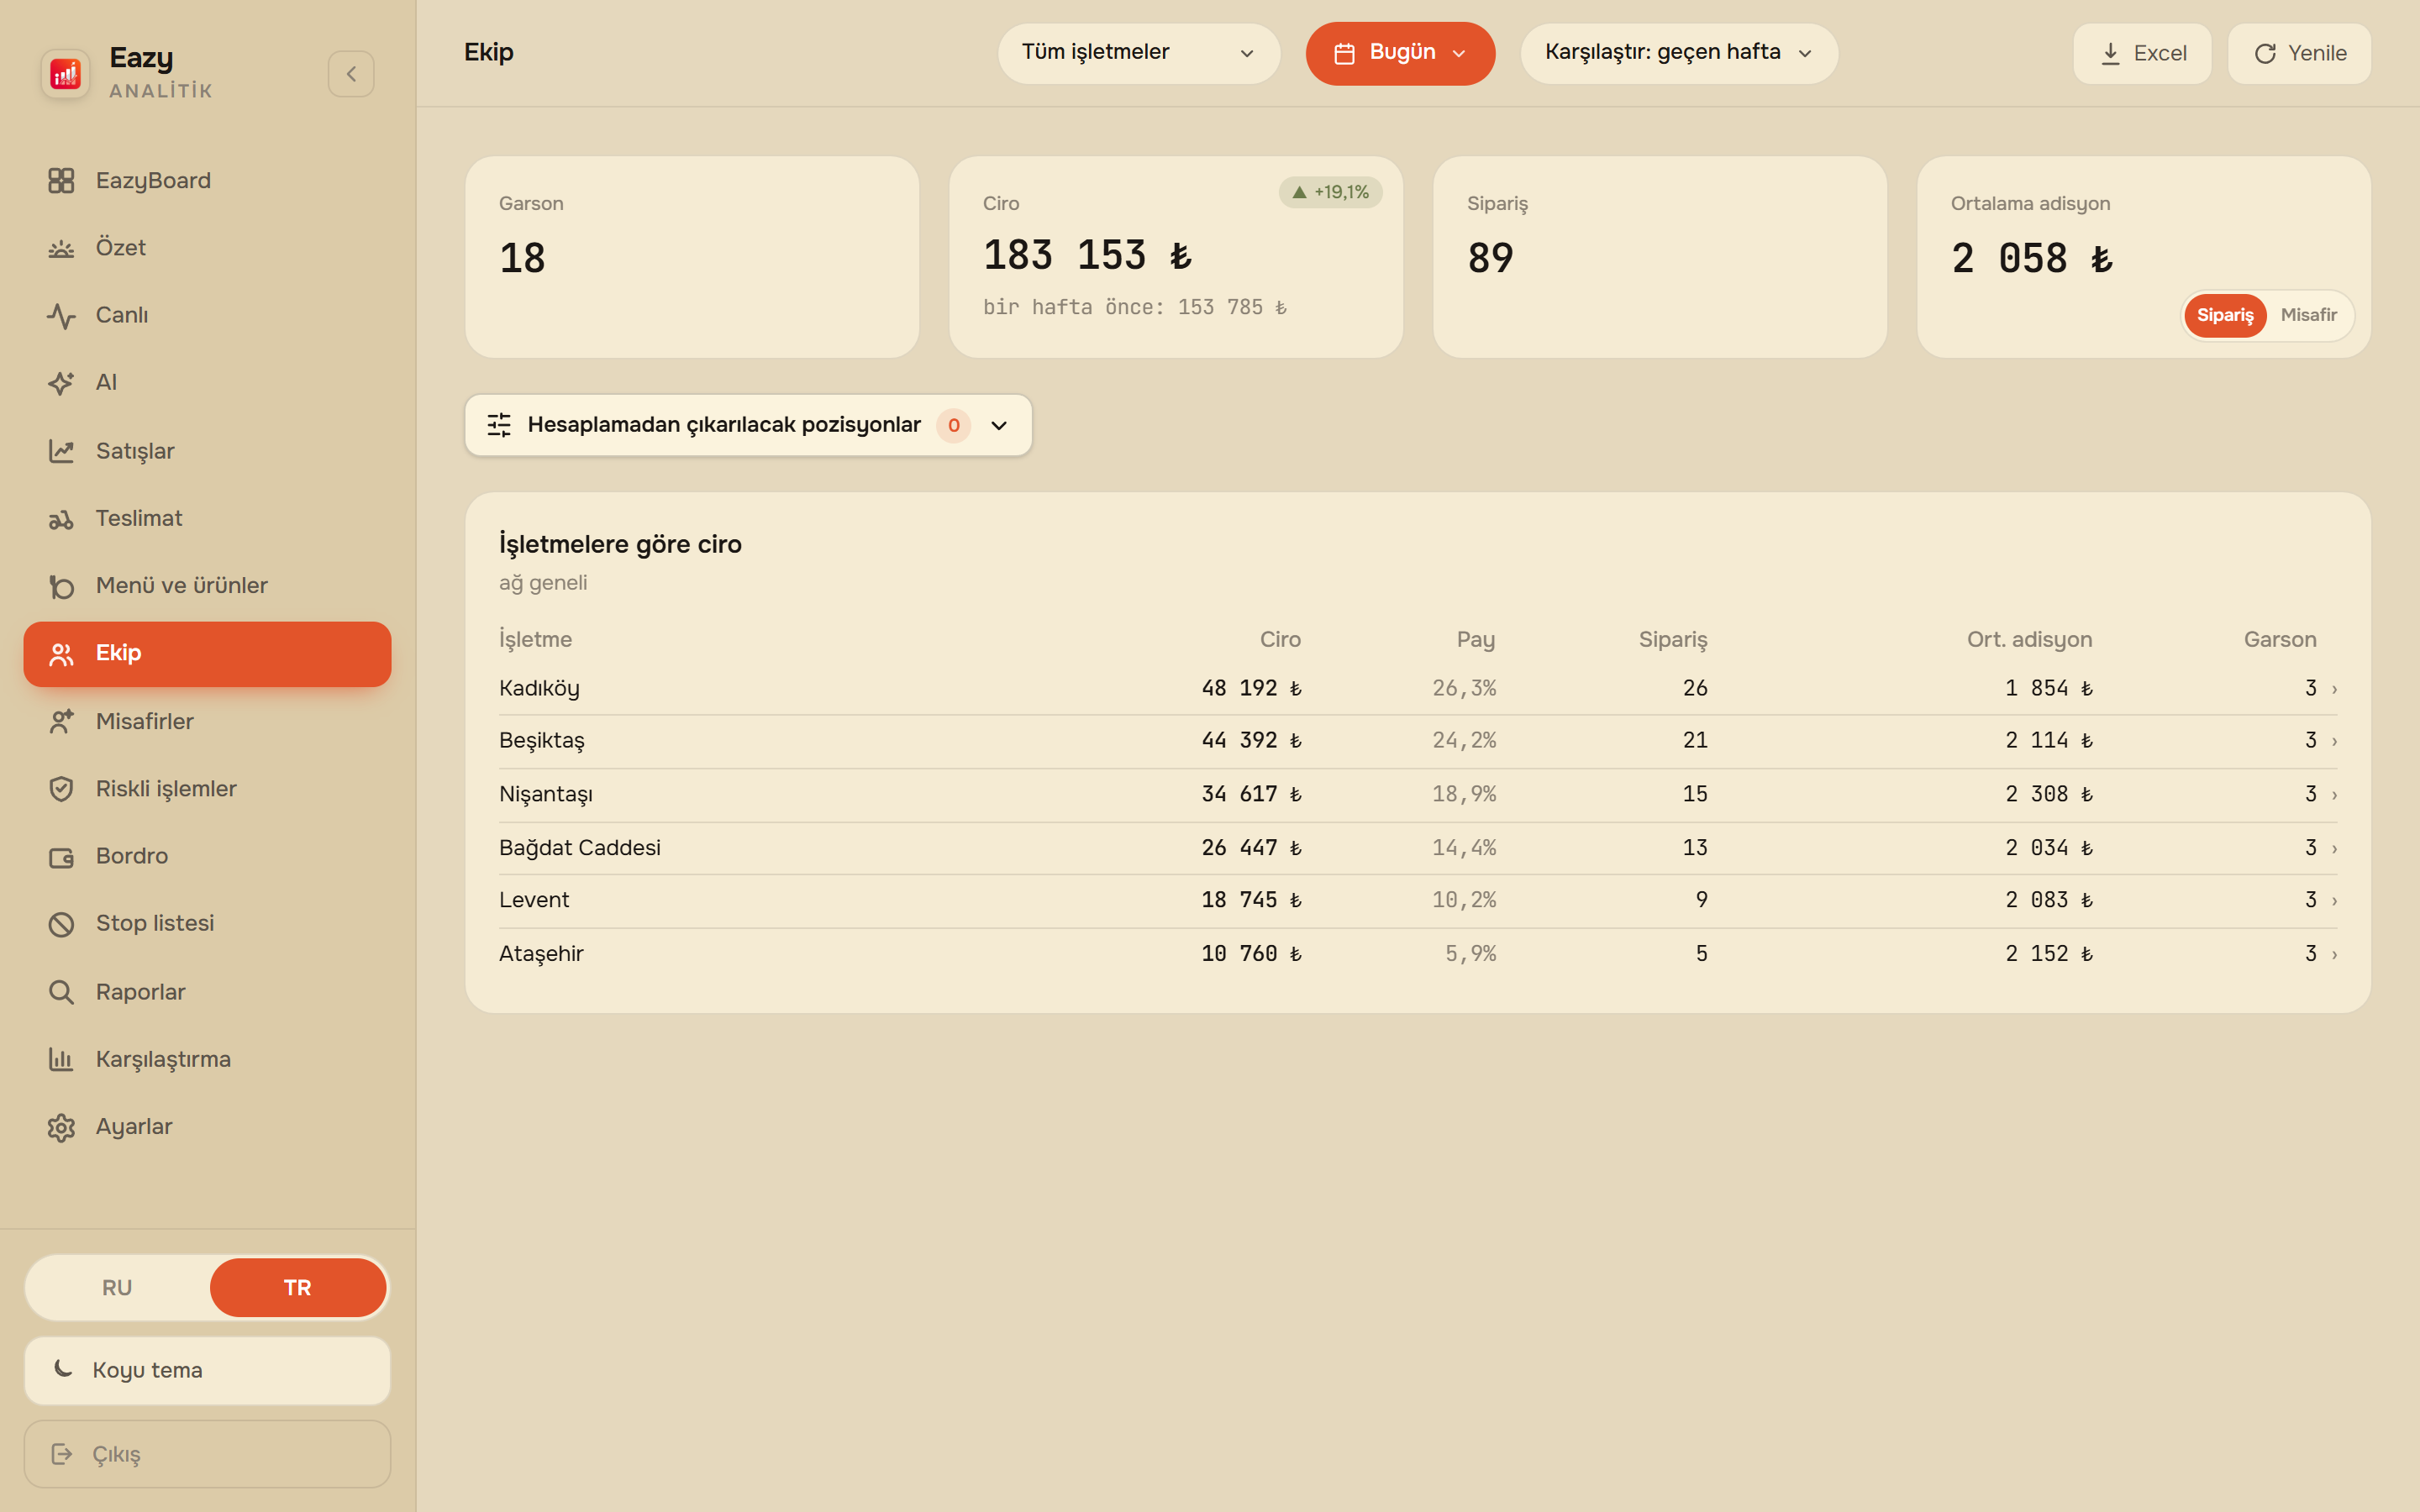Click the +19,1% growth badge
This screenshot has height=1512, width=2420.
coord(1330,192)
